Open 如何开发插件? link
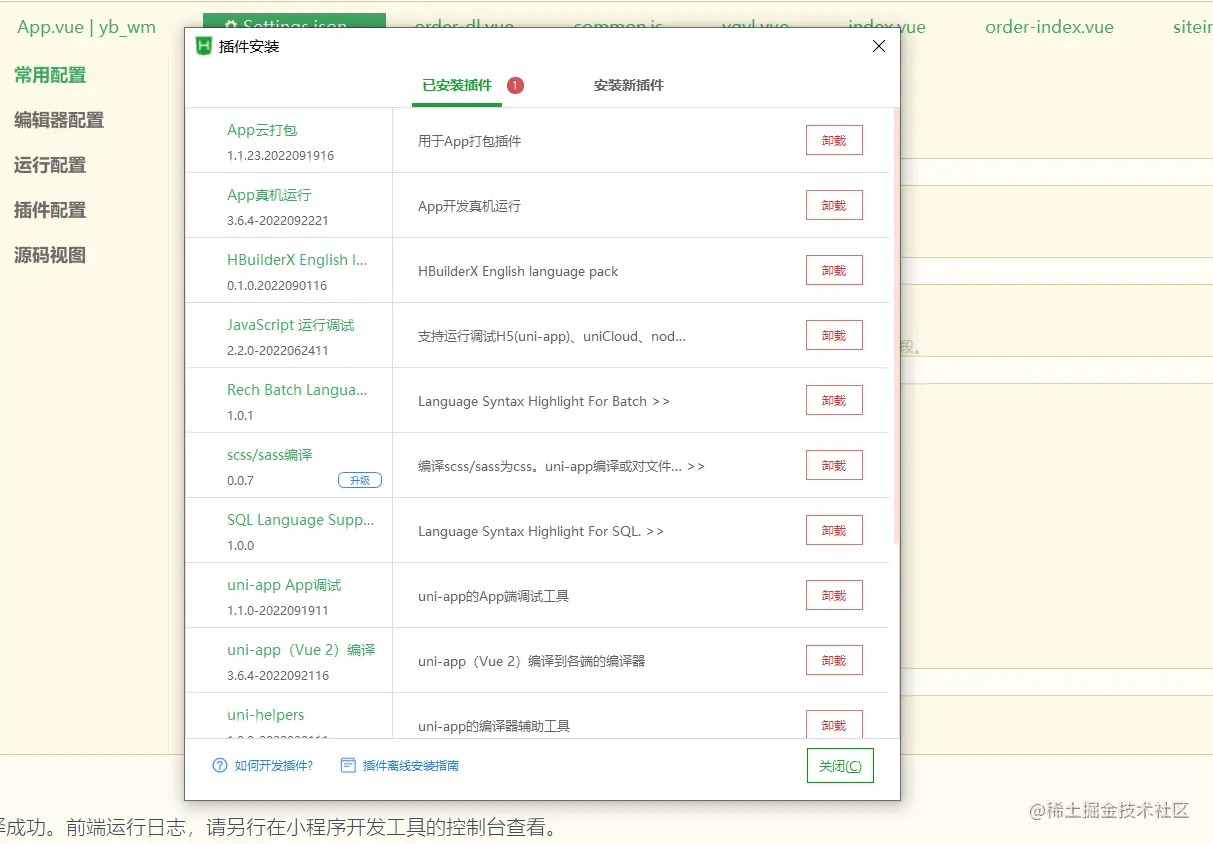This screenshot has width=1213, height=844. [x=274, y=766]
